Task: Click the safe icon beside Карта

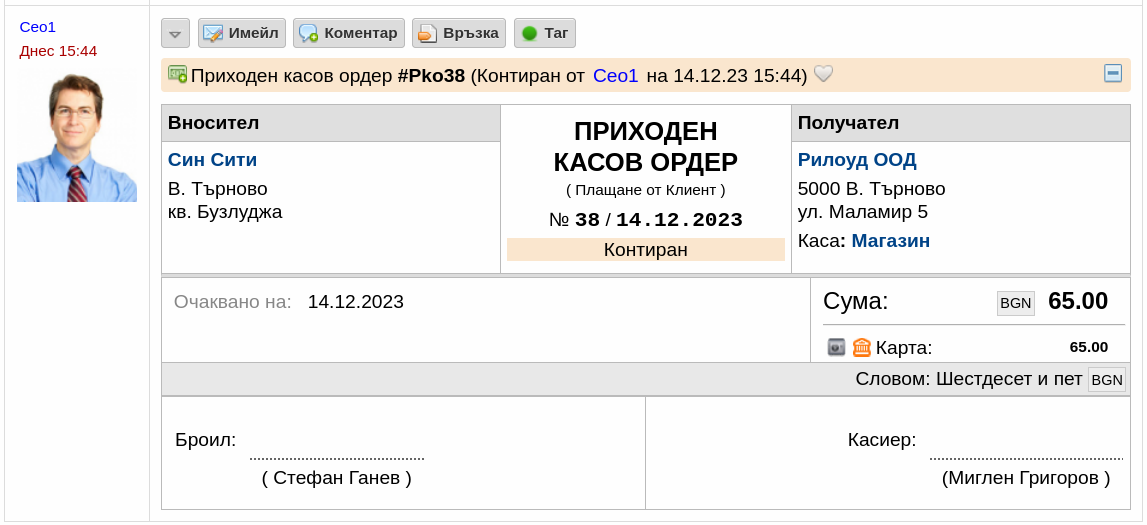Action: coord(836,347)
